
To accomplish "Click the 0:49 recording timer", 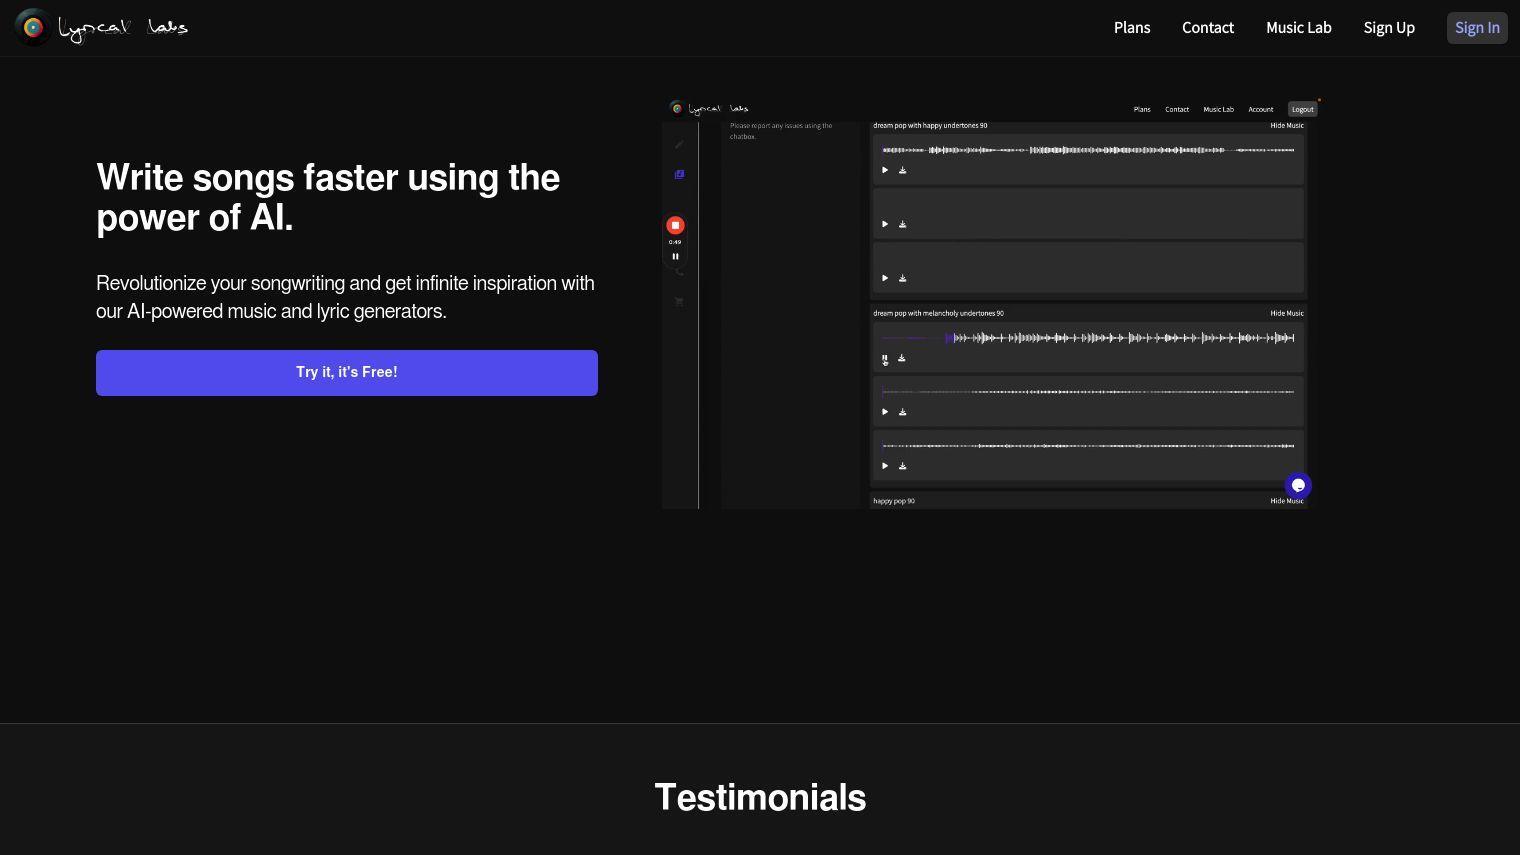I will (x=675, y=242).
